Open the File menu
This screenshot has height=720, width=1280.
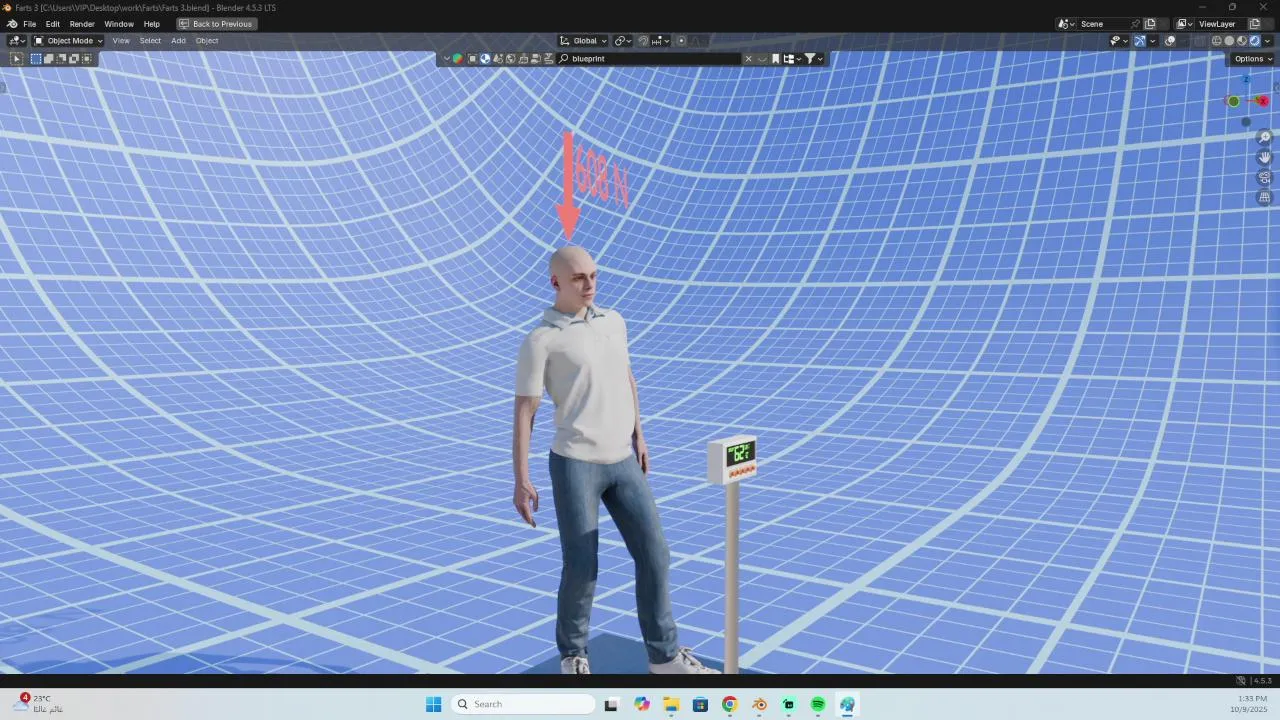tap(30, 24)
